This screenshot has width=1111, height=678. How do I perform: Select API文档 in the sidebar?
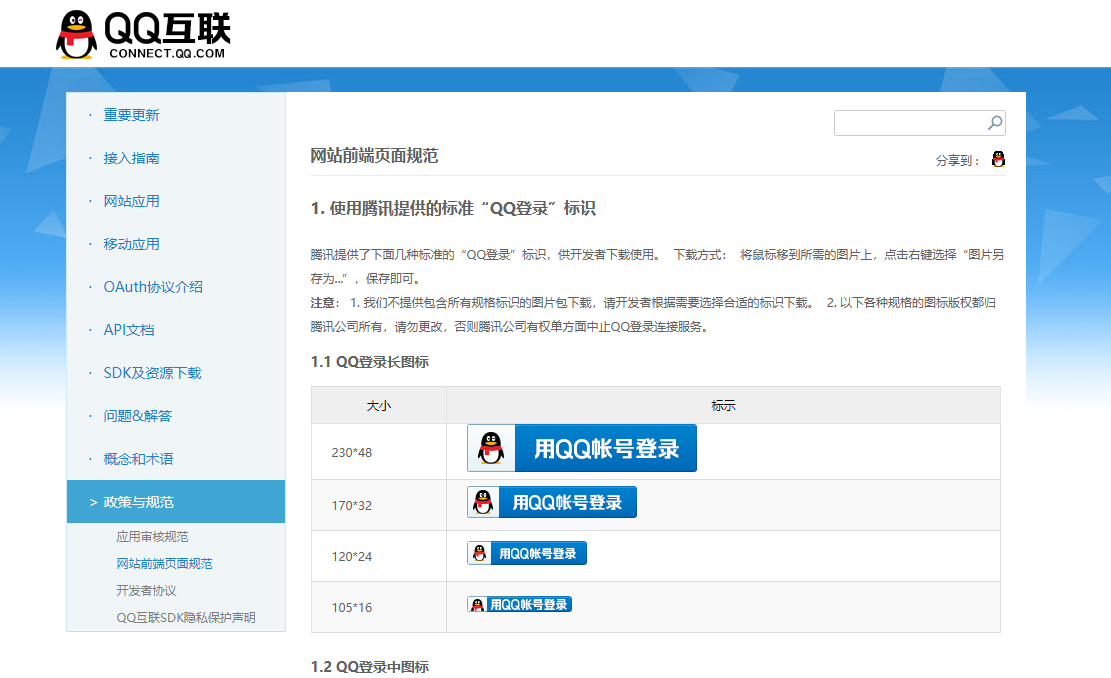[x=128, y=330]
